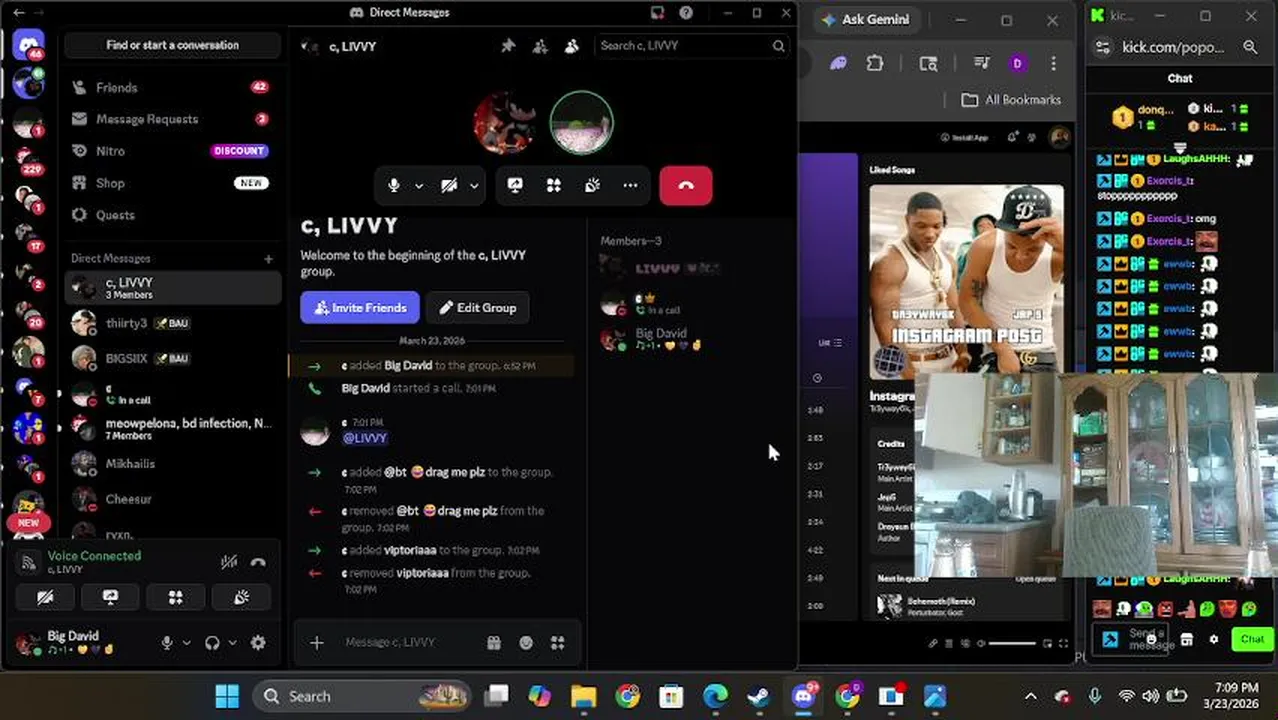
Task: Open All Bookmarks folder in Chrome
Action: point(1011,100)
